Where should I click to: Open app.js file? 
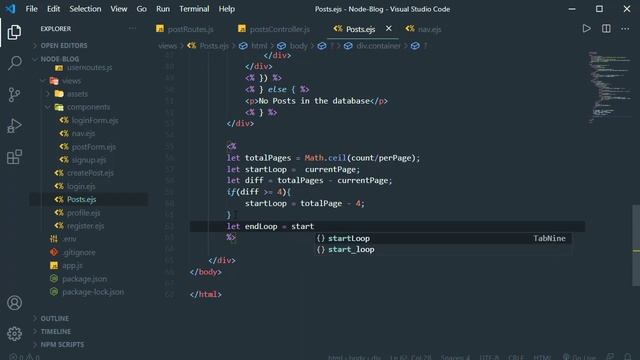[72, 265]
